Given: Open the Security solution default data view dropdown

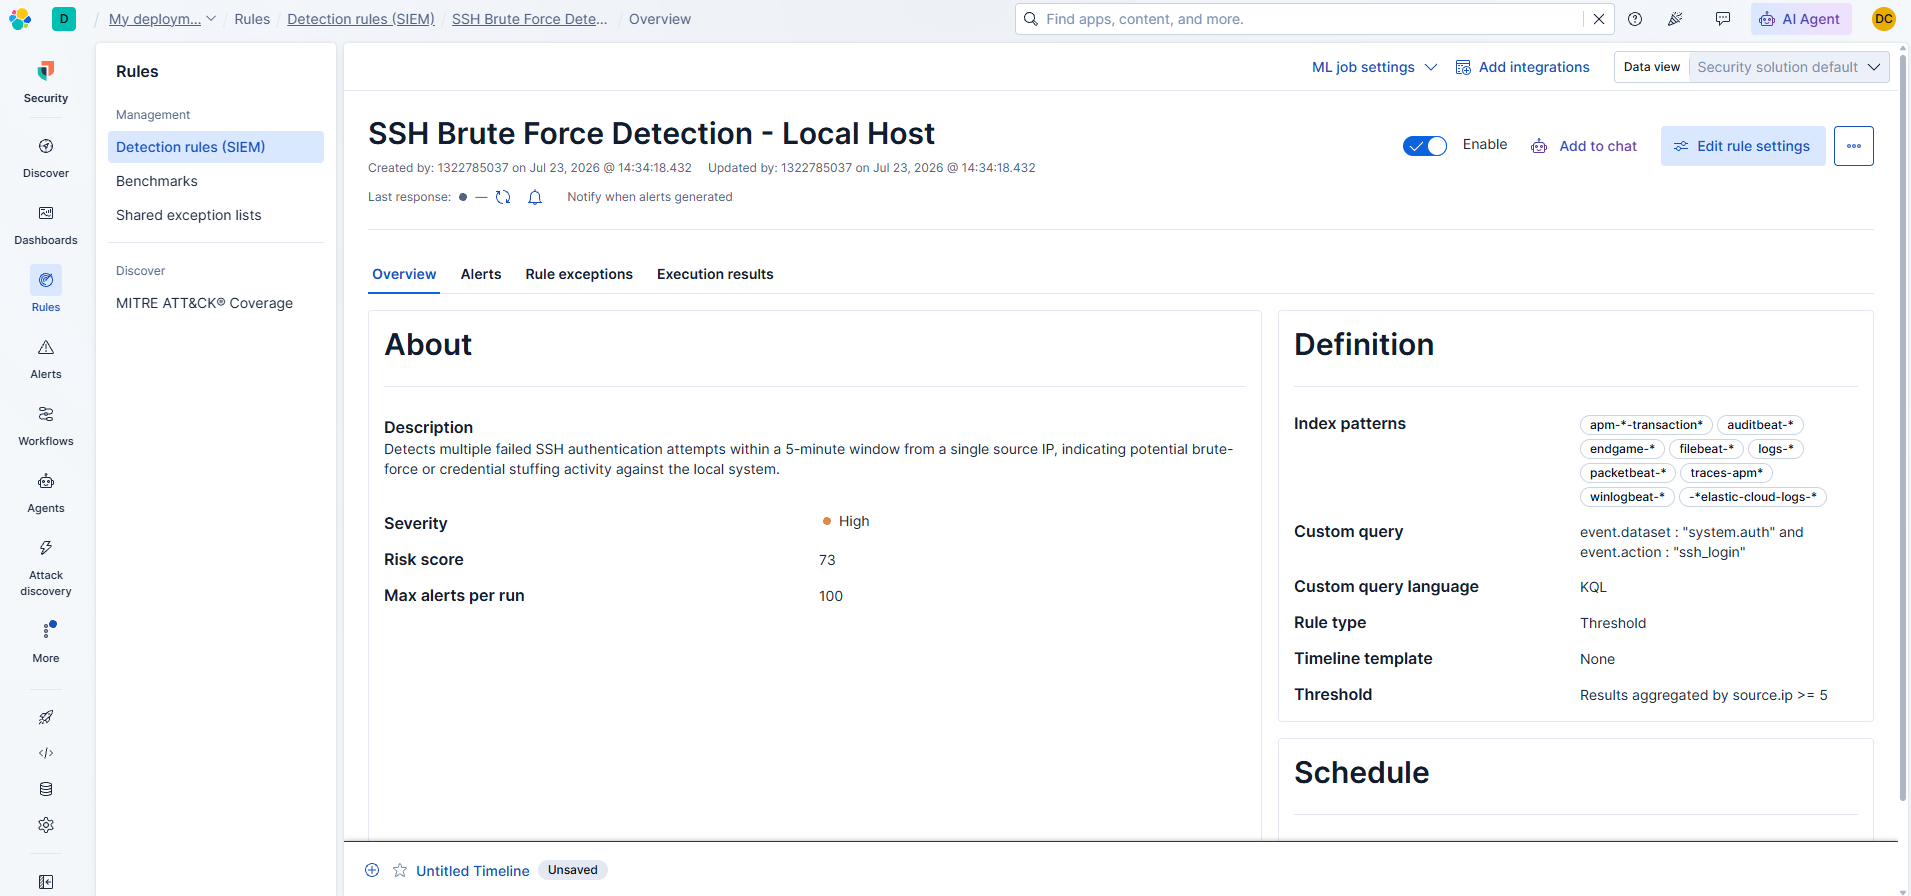Looking at the screenshot, I should [x=1789, y=67].
